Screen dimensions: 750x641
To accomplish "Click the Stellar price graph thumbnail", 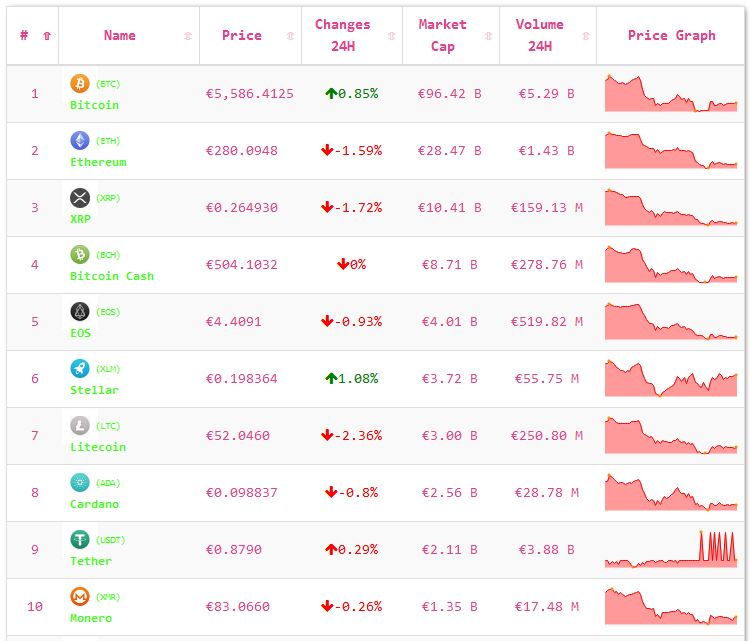I will [x=670, y=378].
